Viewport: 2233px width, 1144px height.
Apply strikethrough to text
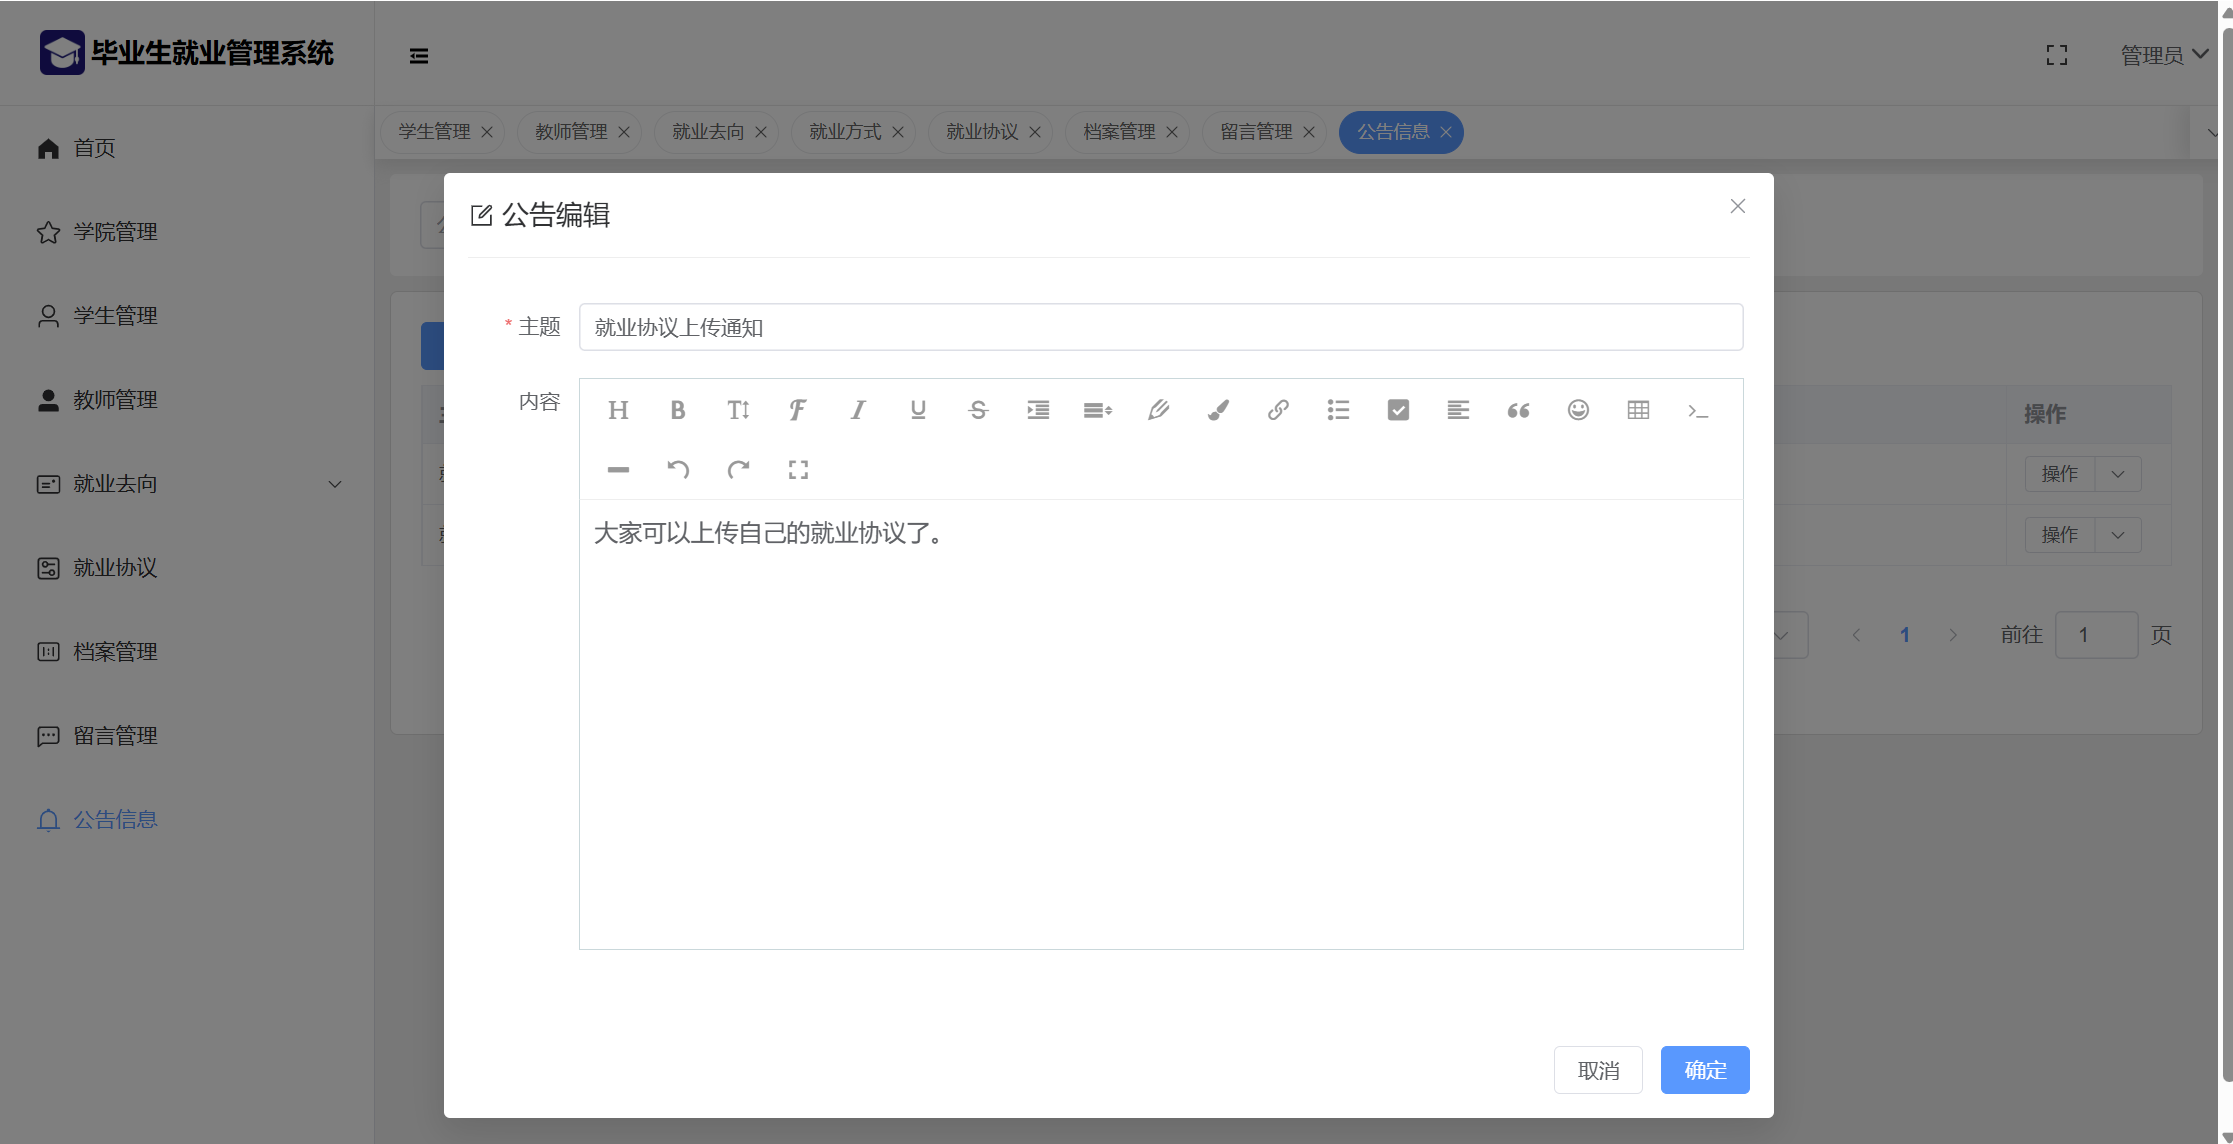[978, 410]
